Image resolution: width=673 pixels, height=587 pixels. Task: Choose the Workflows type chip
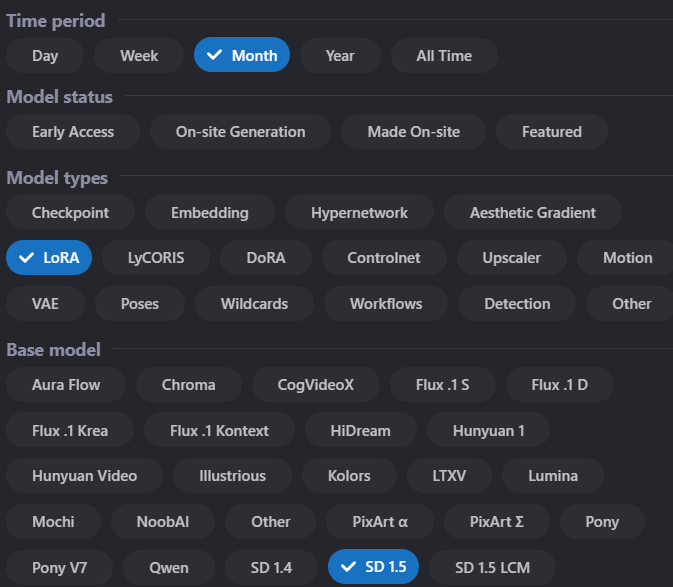pyautogui.click(x=386, y=303)
